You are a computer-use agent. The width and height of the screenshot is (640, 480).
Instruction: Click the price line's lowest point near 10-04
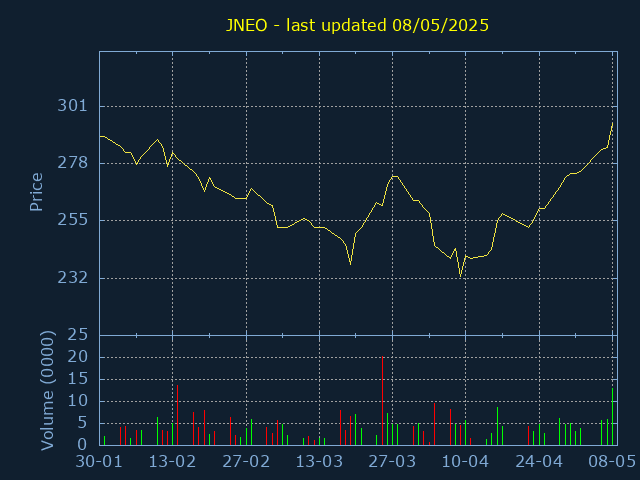click(x=460, y=277)
